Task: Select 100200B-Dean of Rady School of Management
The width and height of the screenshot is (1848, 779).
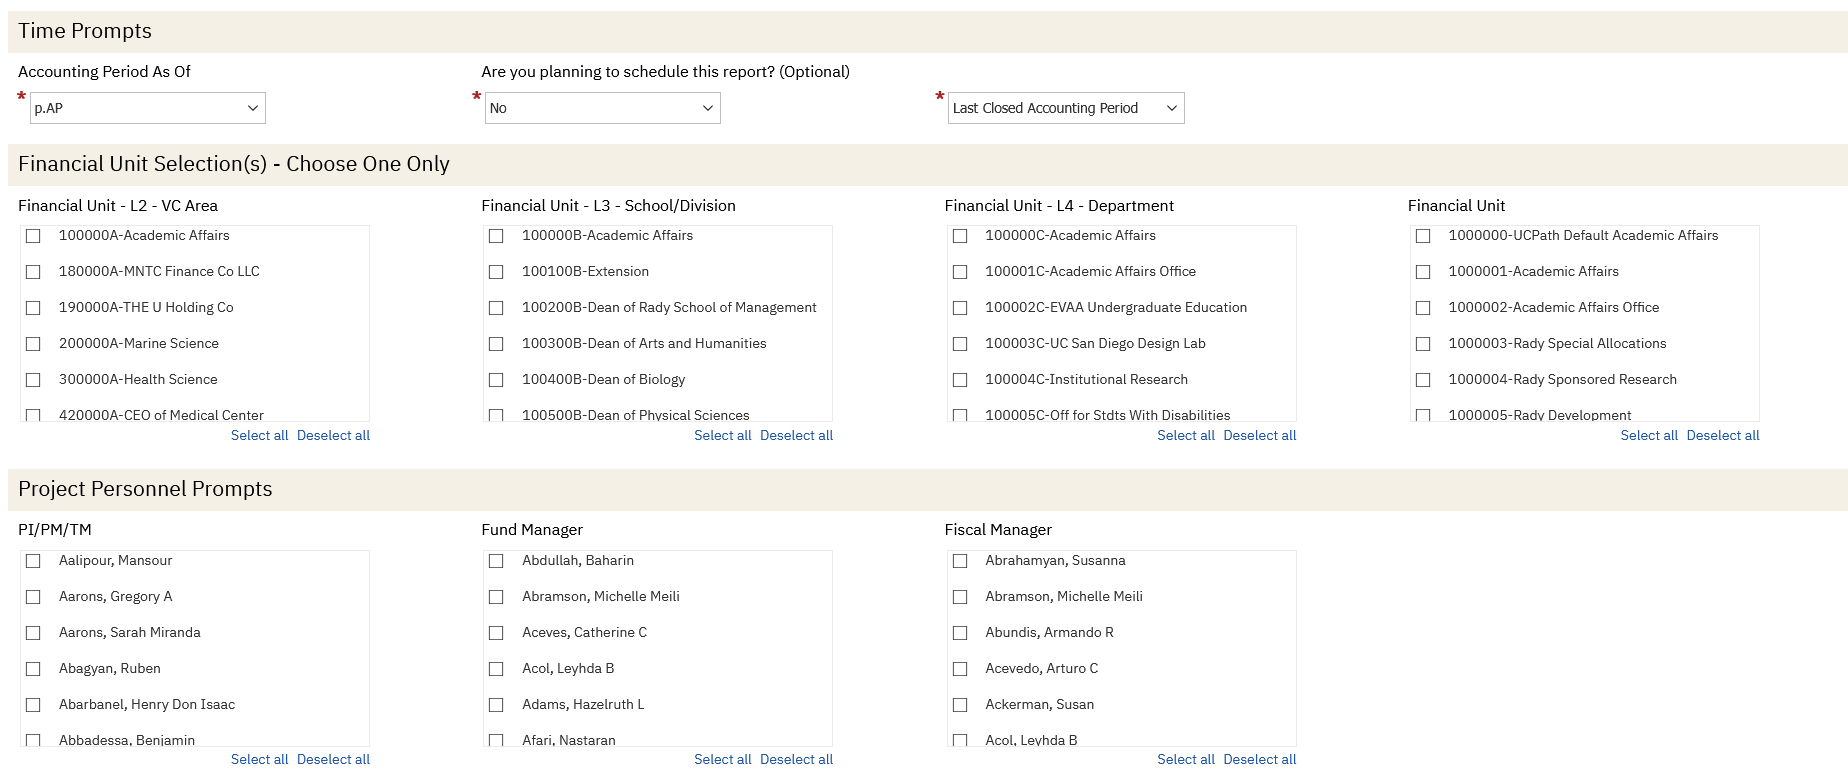Action: [x=496, y=308]
